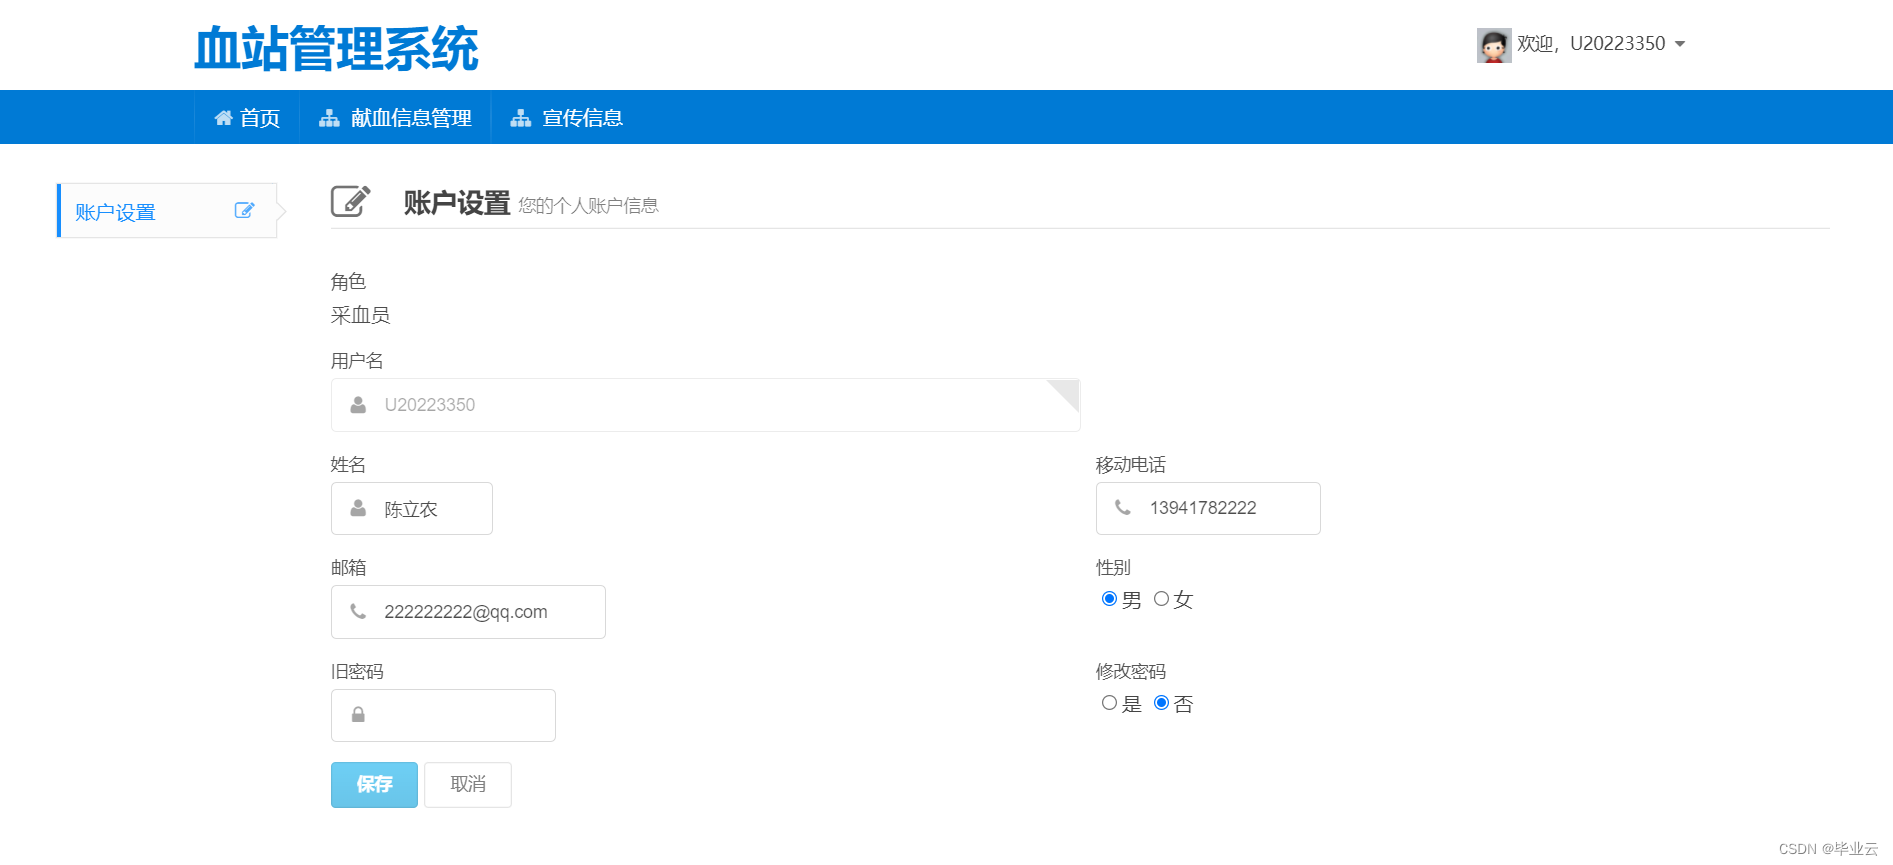Open the 宣传信息 menu
Viewport: 1893px width, 865px height.
tap(567, 118)
